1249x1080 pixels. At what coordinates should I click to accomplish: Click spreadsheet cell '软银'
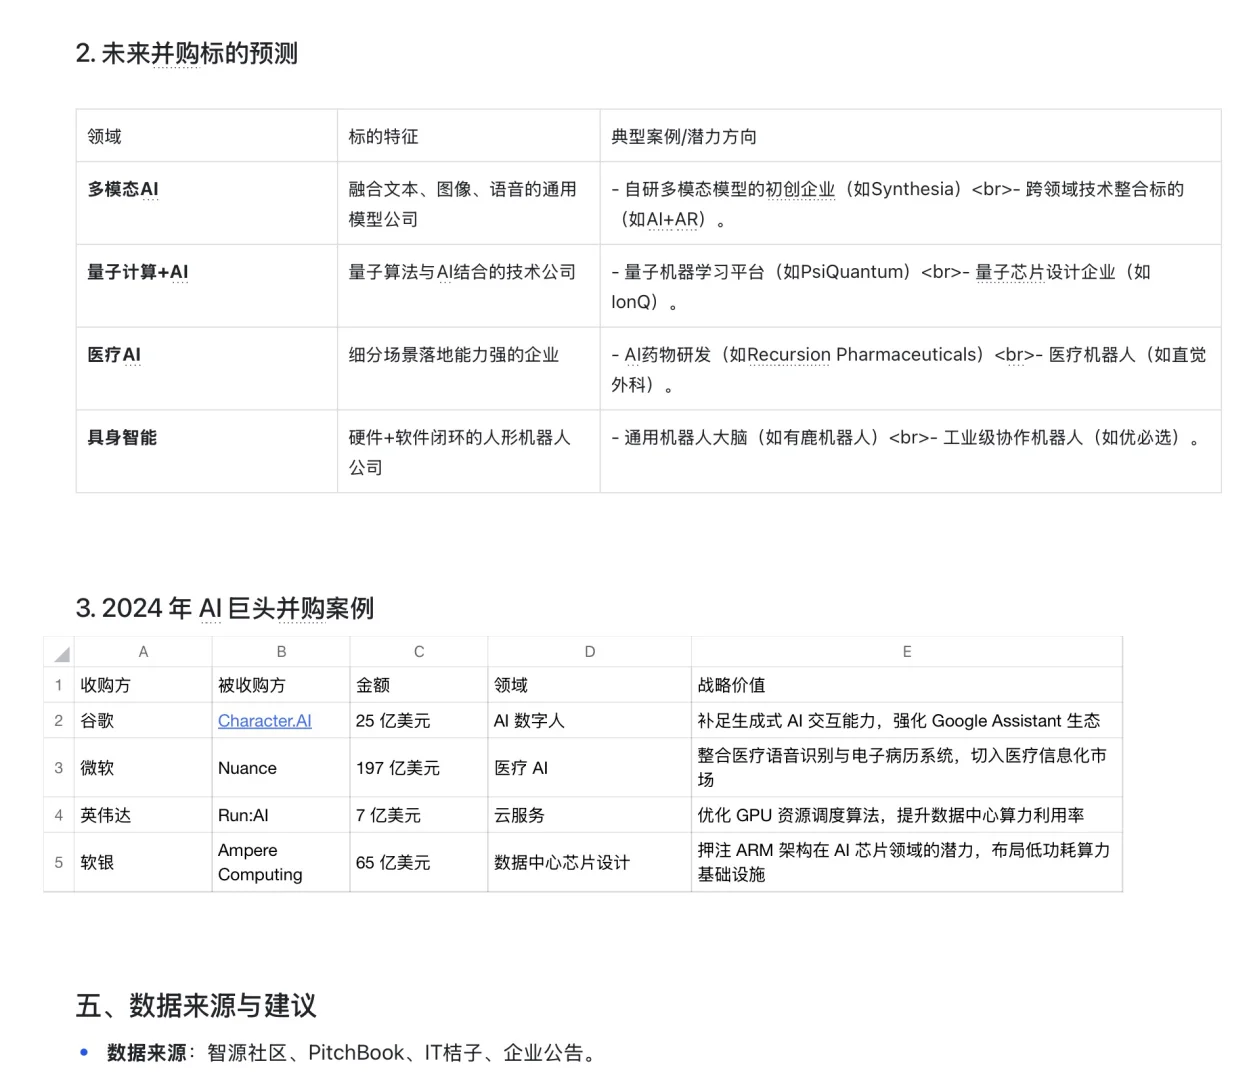(x=143, y=862)
